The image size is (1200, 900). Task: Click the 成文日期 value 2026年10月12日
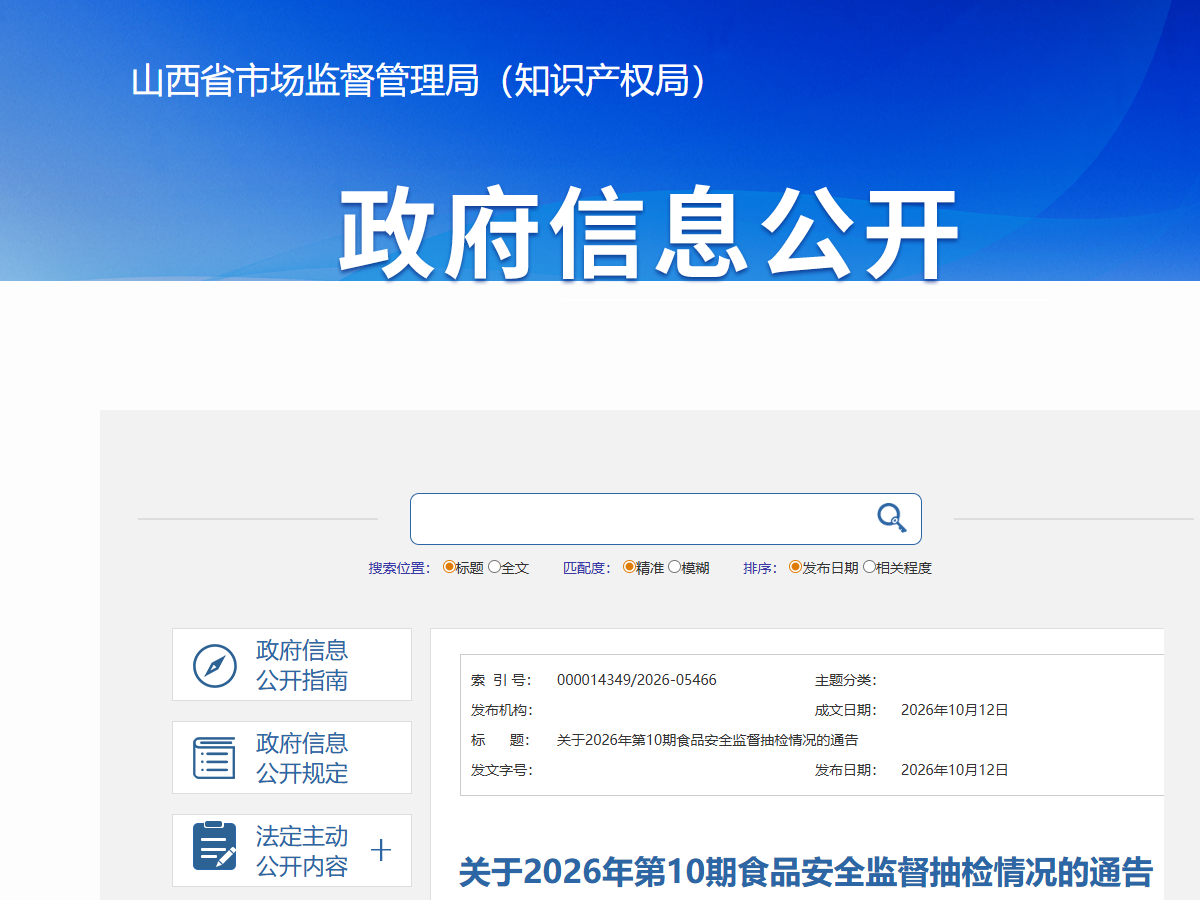(955, 710)
